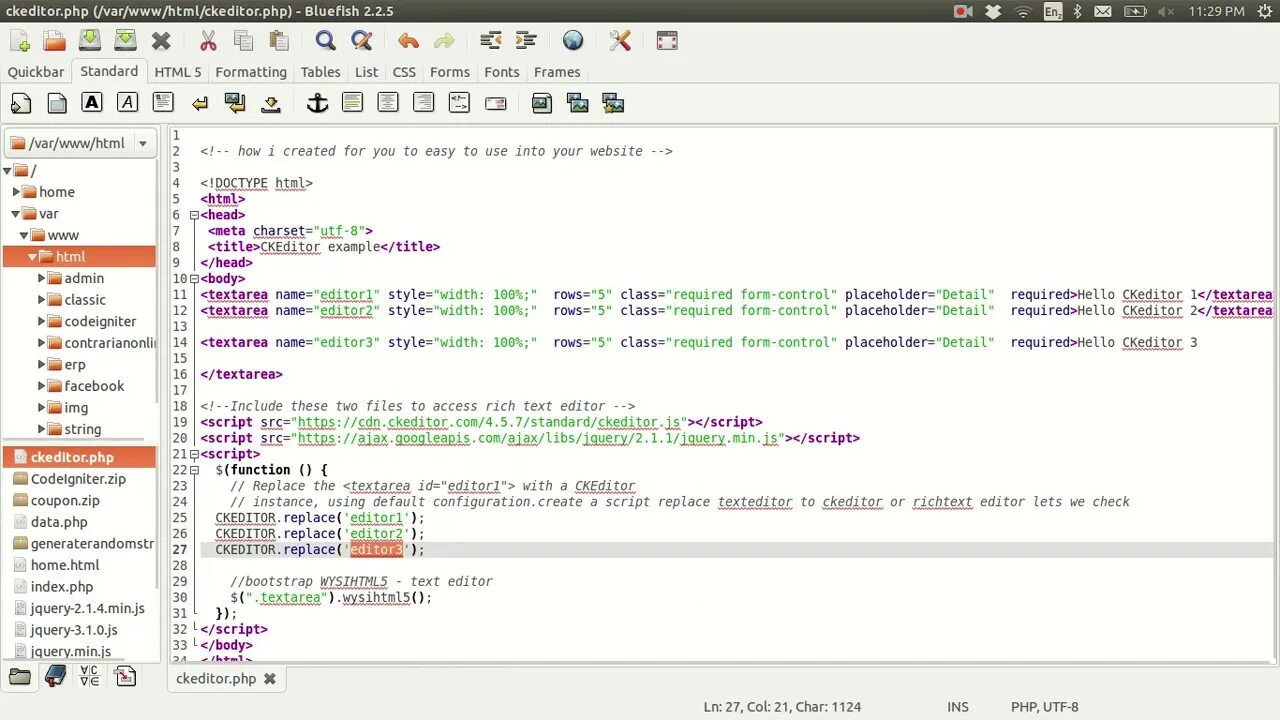Insert anchor with the anchor icon
The height and width of the screenshot is (720, 1280).
point(316,102)
